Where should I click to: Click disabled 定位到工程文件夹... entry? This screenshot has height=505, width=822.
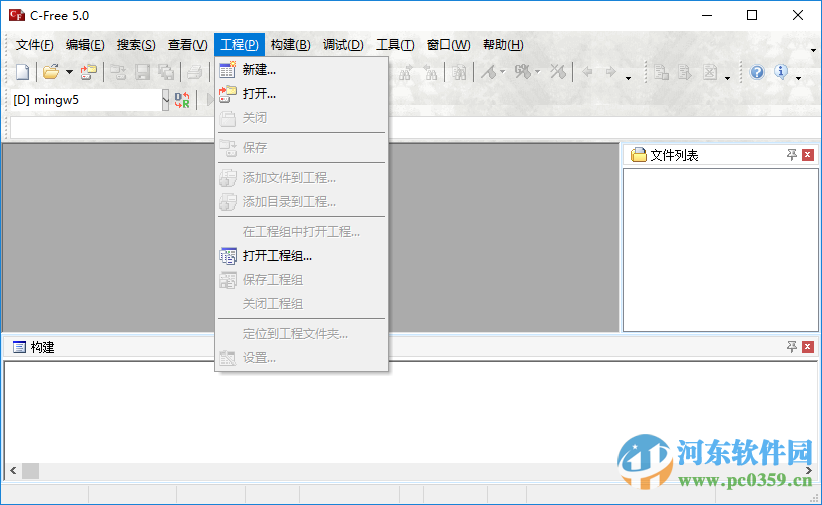click(301, 334)
